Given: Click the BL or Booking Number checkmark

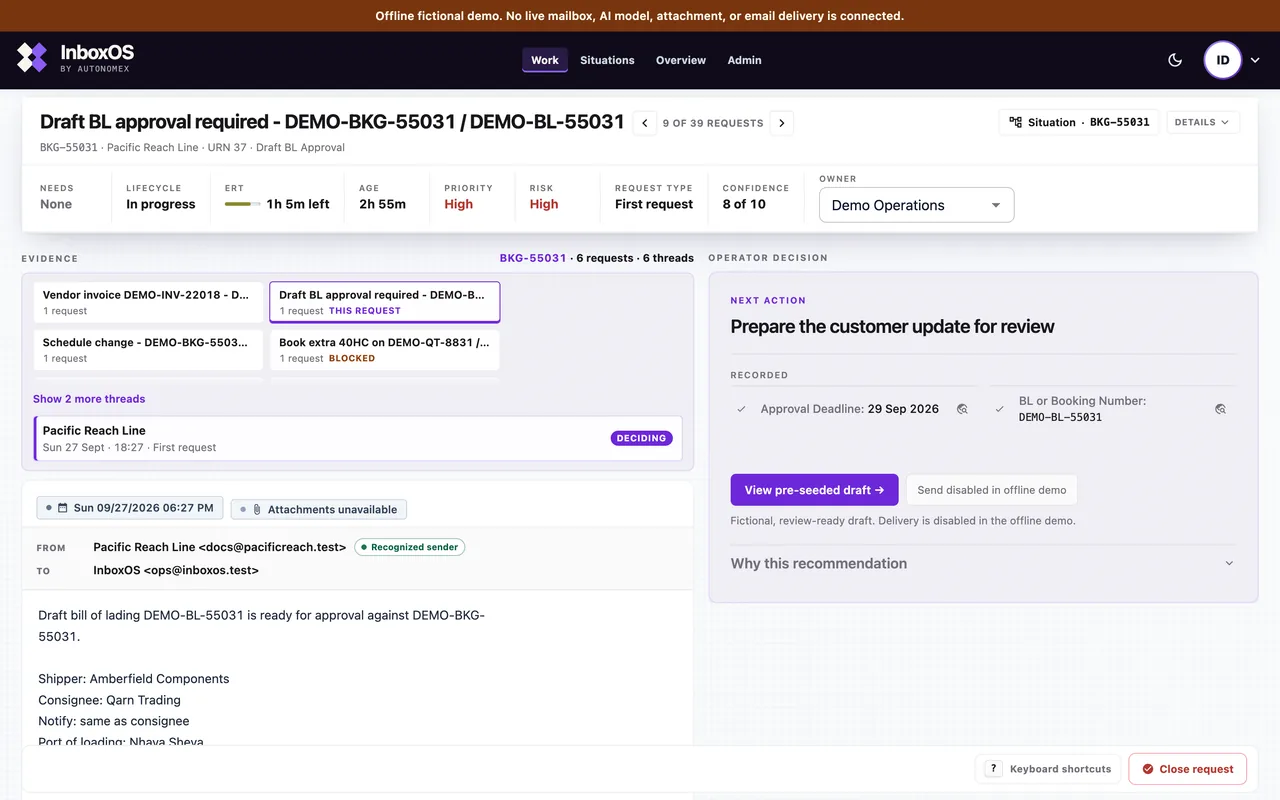Looking at the screenshot, I should point(999,409).
